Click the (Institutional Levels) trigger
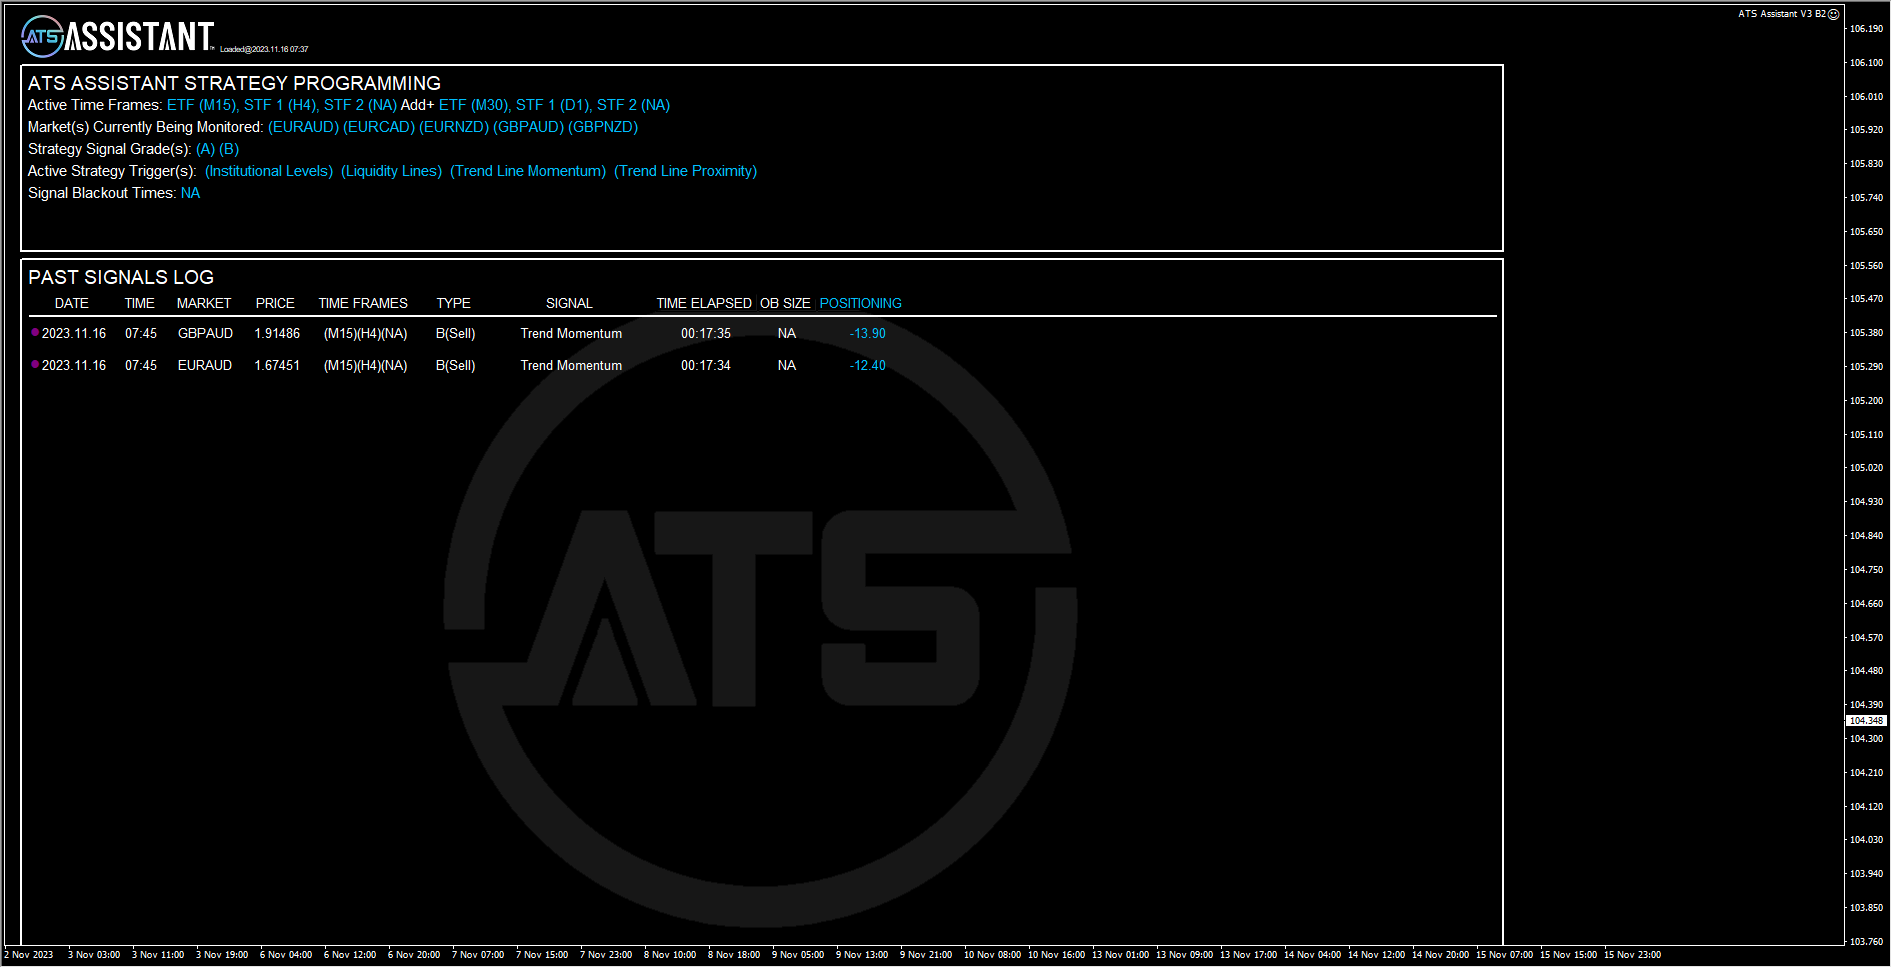The width and height of the screenshot is (1892, 968). [269, 171]
